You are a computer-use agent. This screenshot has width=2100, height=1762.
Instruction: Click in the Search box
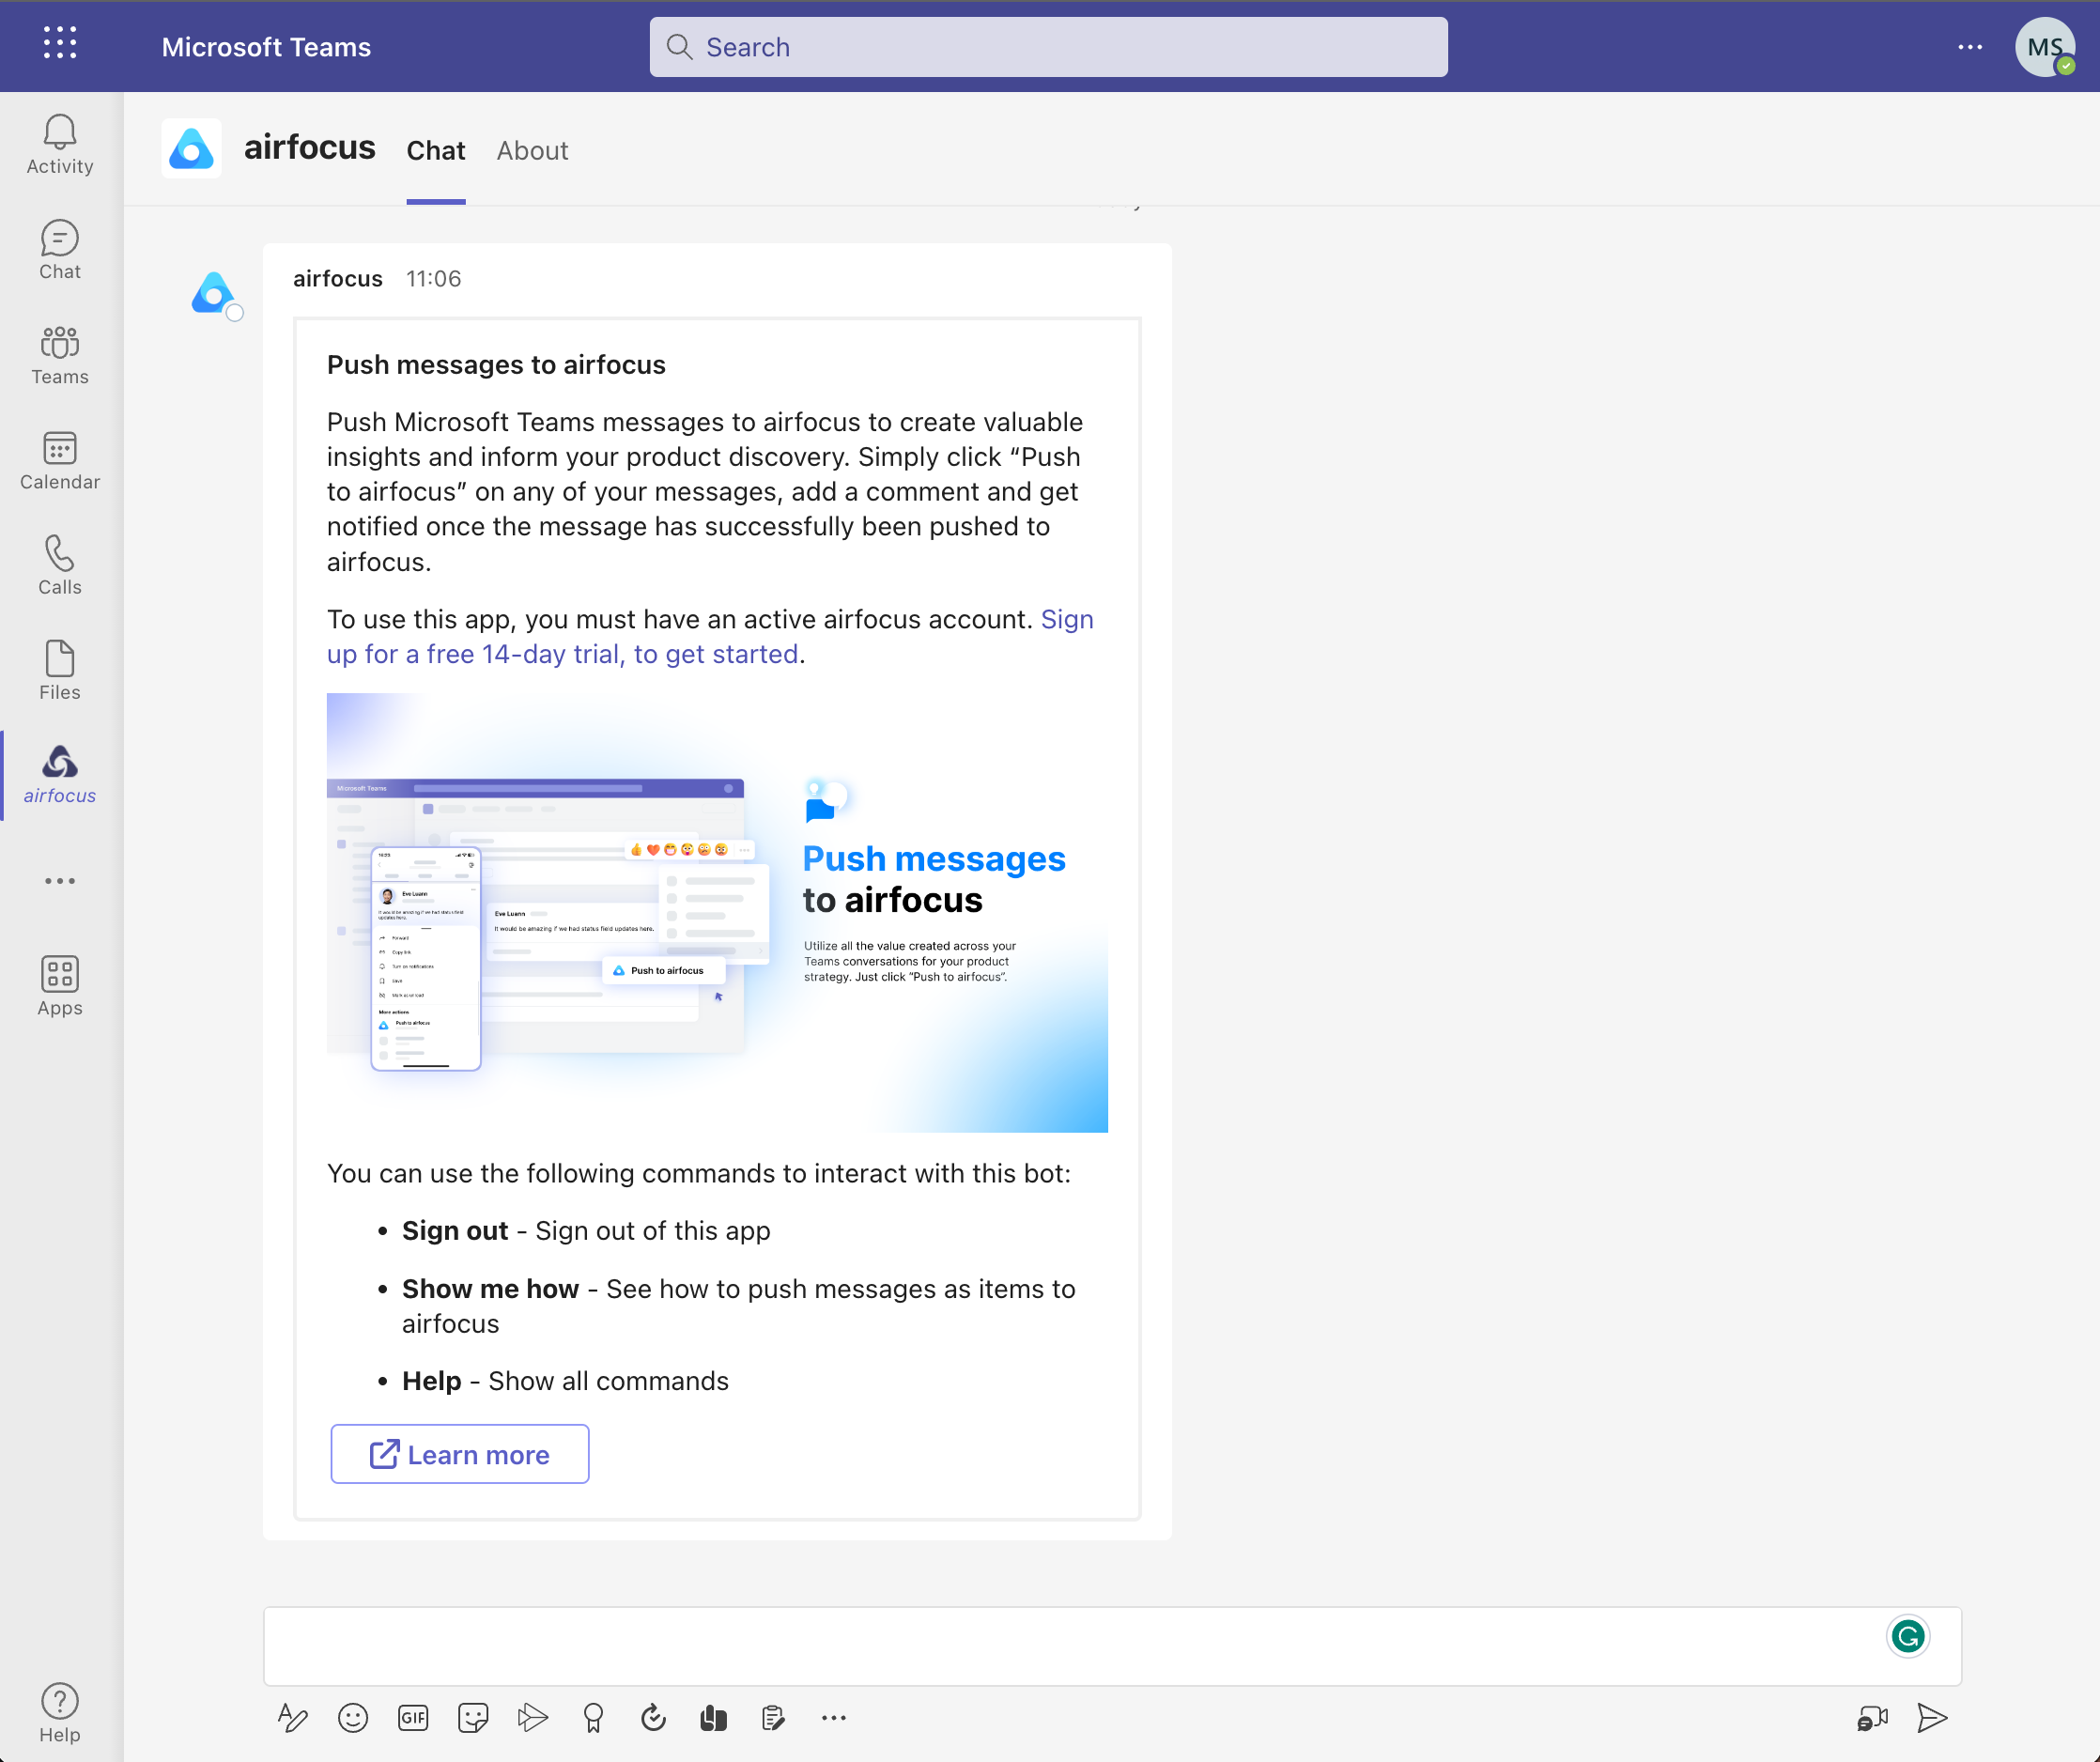click(1049, 47)
